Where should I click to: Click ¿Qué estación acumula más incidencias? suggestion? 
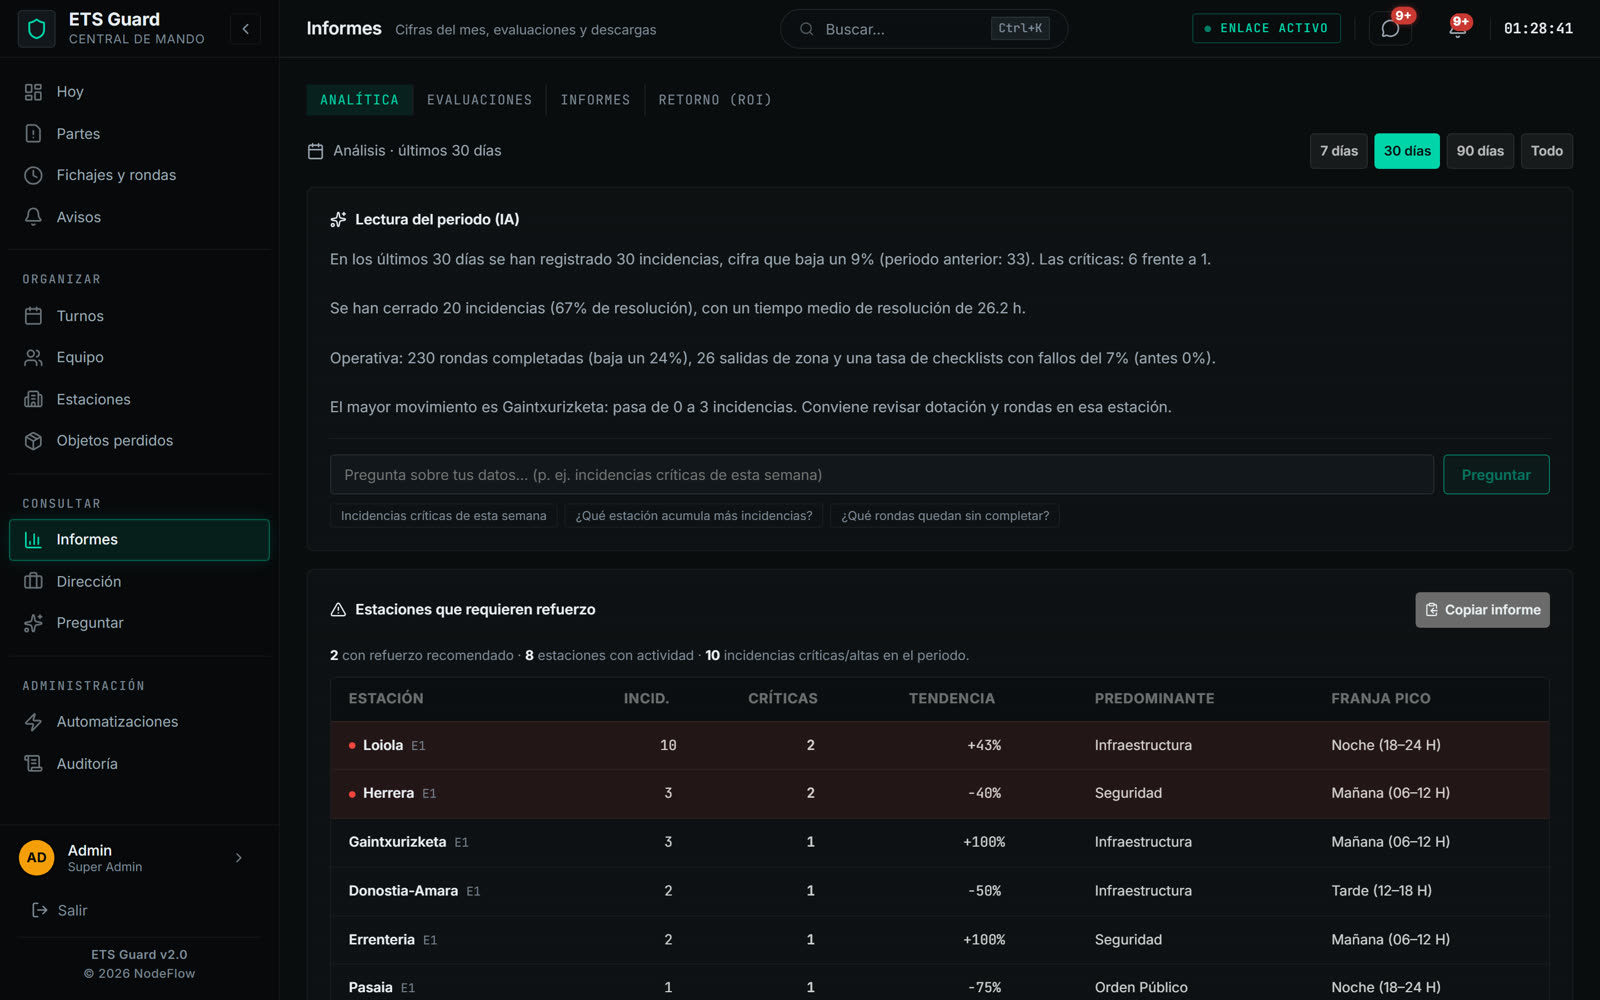694,516
